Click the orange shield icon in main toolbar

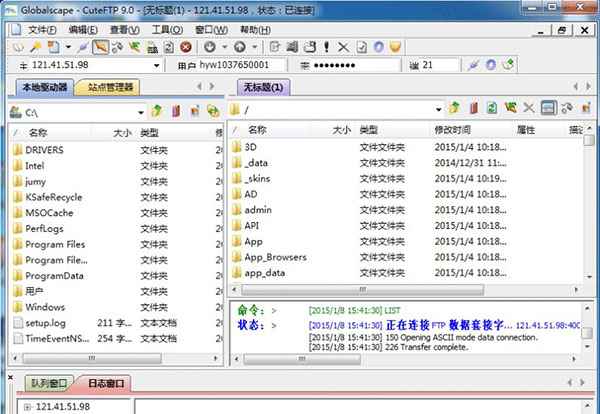point(395,47)
